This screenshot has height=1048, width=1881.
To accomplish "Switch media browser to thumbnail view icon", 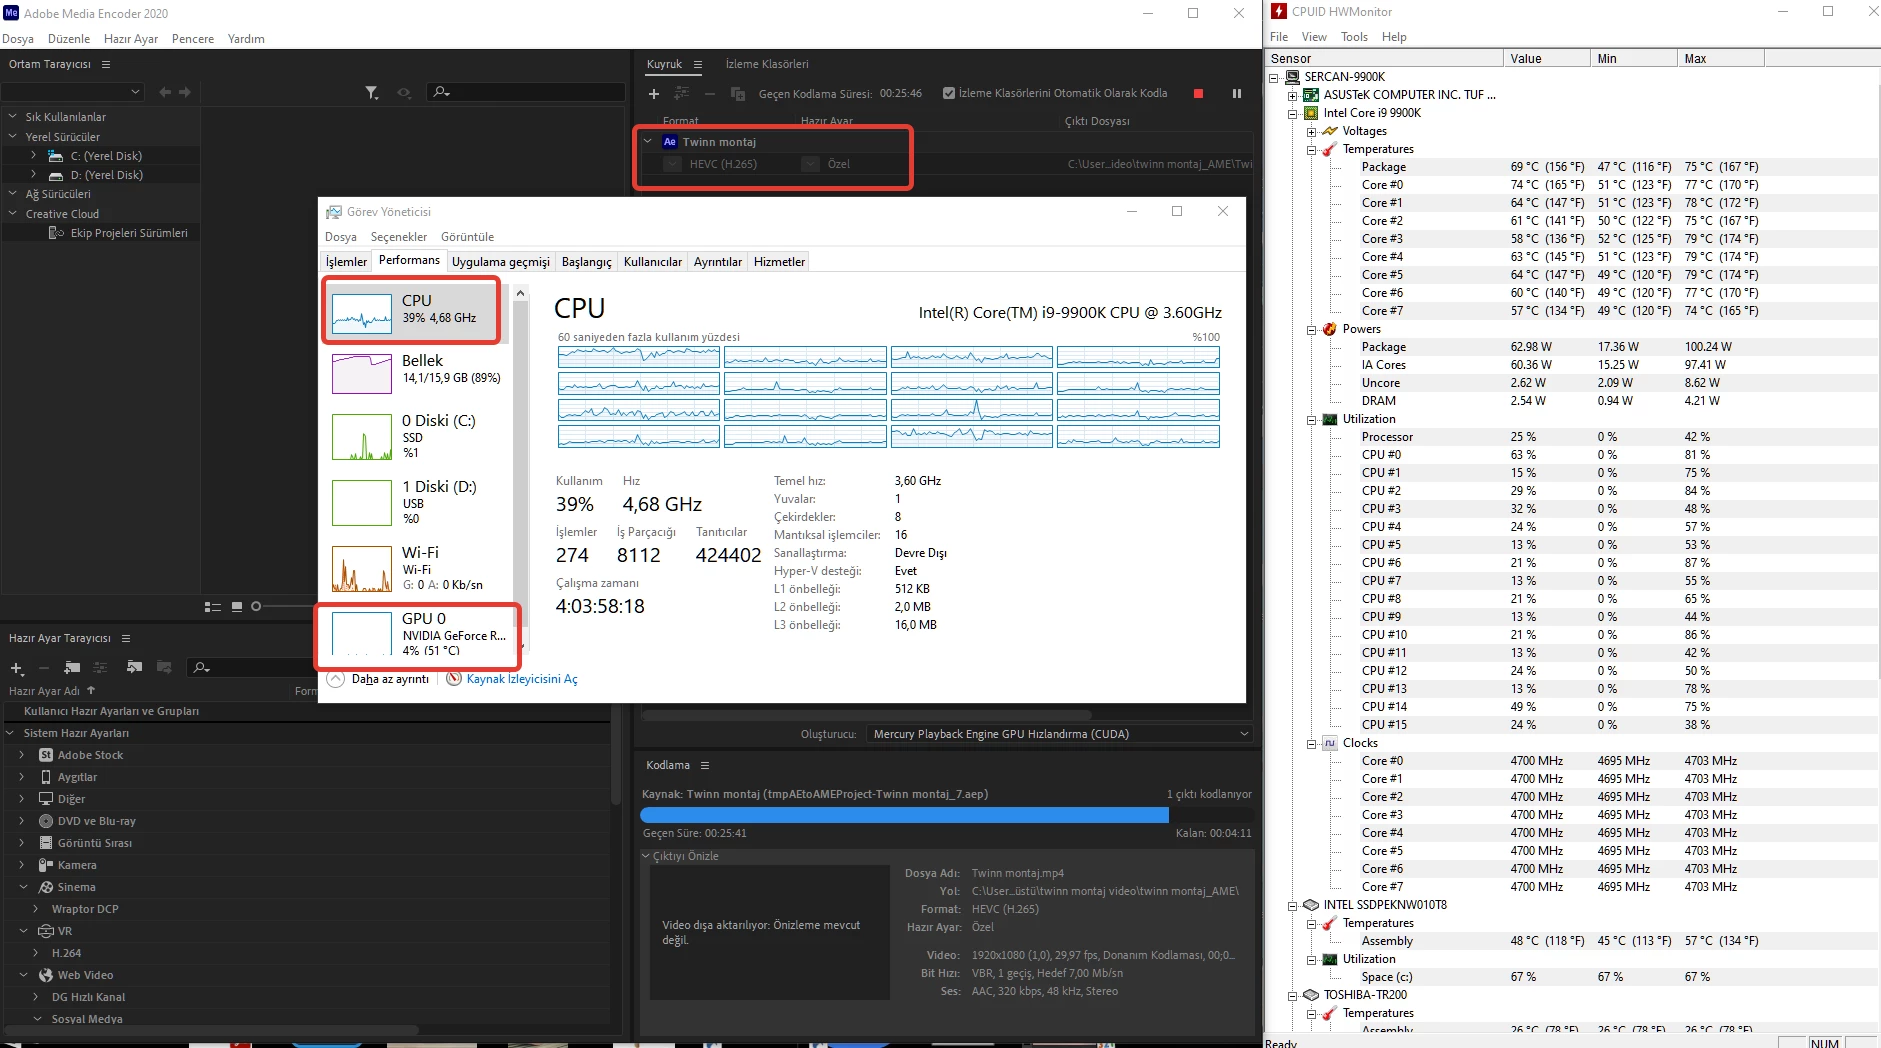I will pos(237,606).
